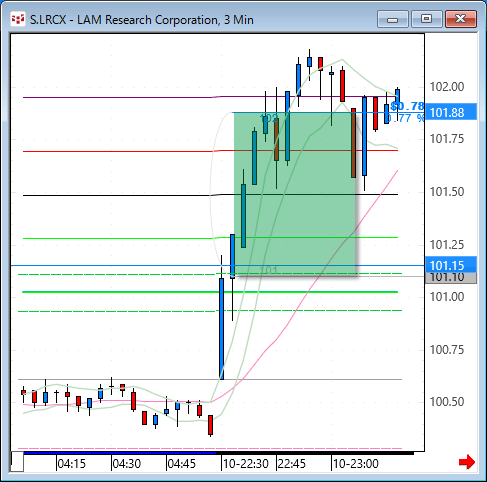The image size is (487, 482).
Task: Select the thick green horizontal line
Action: (210, 292)
